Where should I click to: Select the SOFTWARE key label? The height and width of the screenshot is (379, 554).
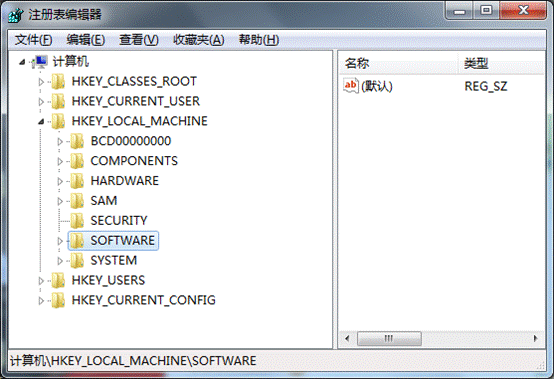pos(123,241)
